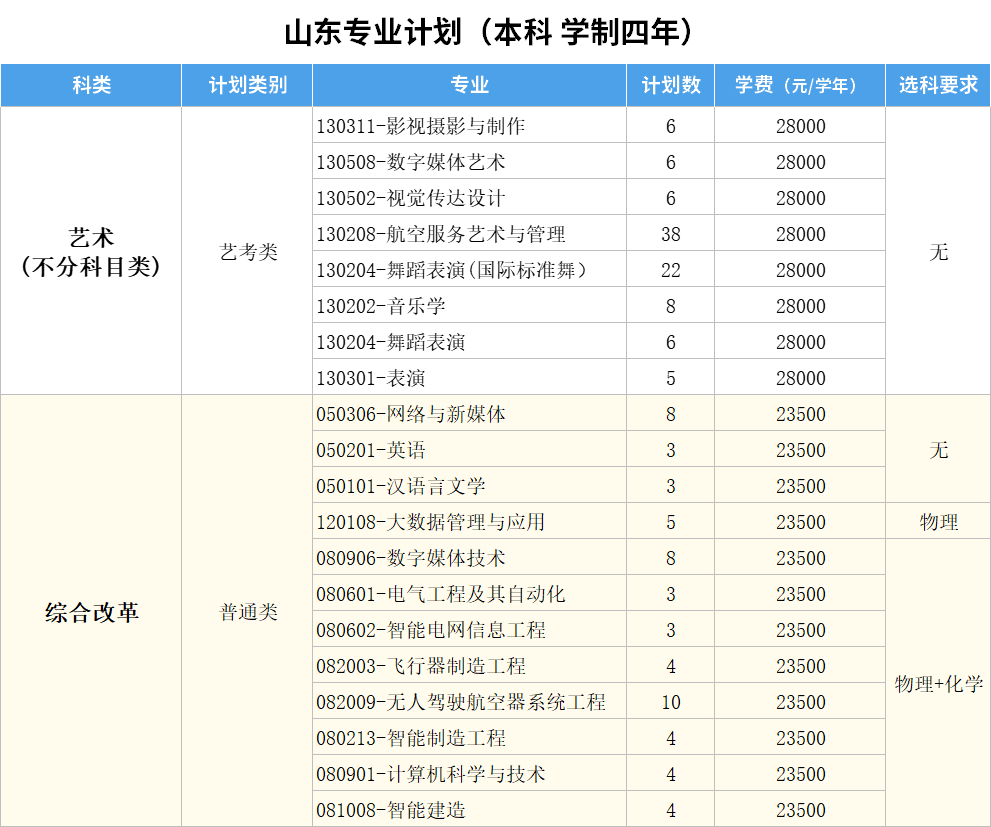Screen dimensions: 991x827
Task: Click the 科类 column header
Action: coord(91,85)
